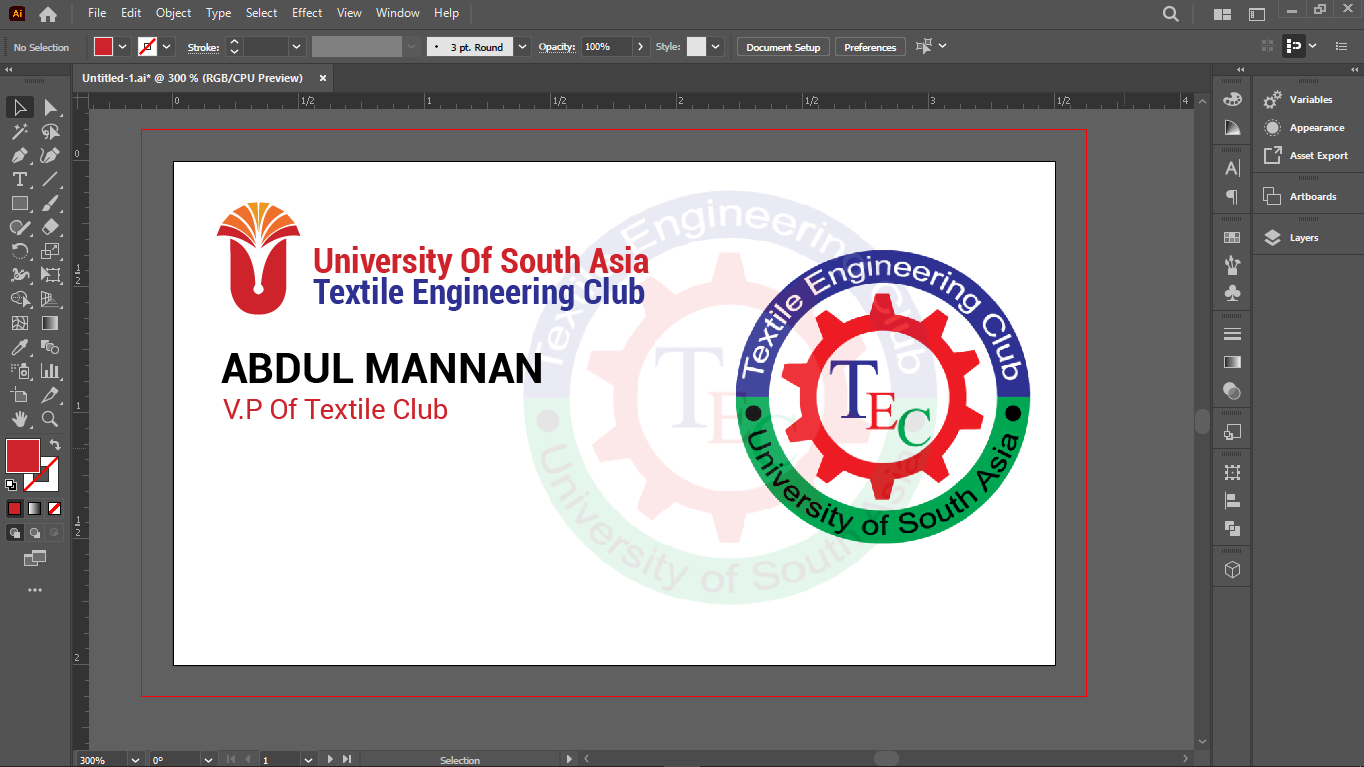Open the Workspace switcher dropdown
The width and height of the screenshot is (1364, 767).
1258,14
